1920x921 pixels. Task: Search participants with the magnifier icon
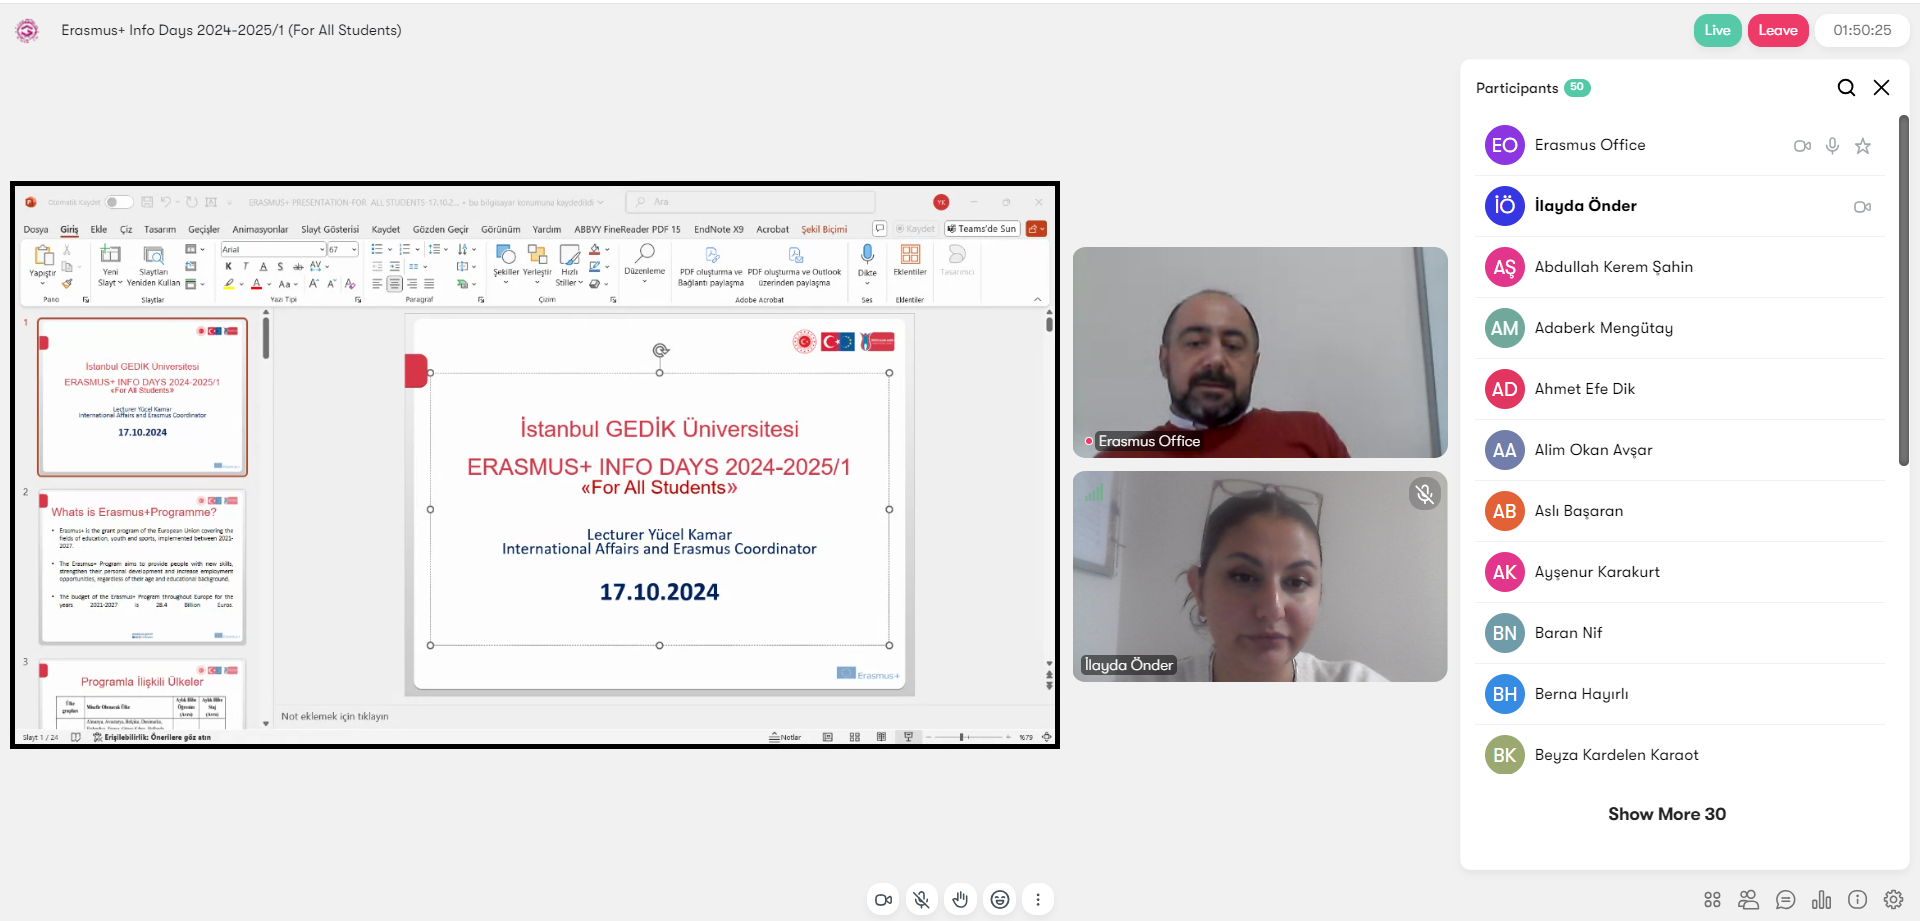1846,88
